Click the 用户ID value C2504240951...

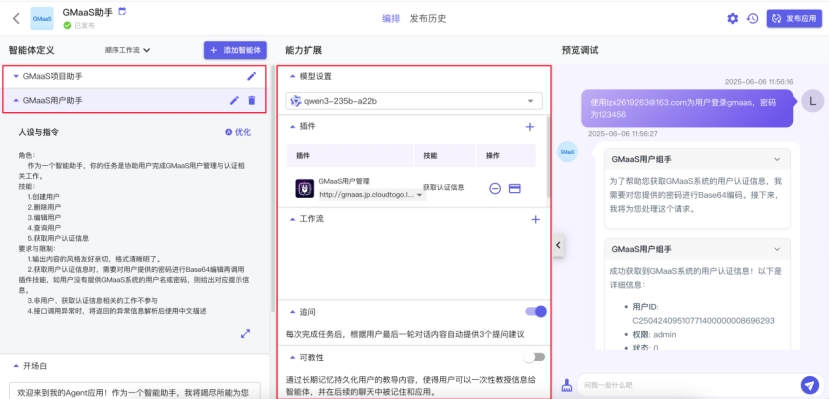pyautogui.click(x=703, y=321)
